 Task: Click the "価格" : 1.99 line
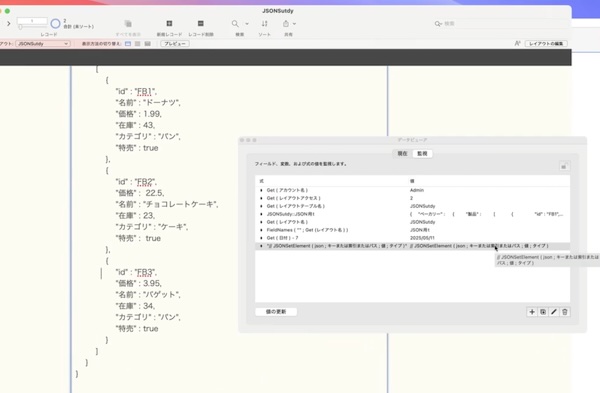pyautogui.click(x=139, y=114)
